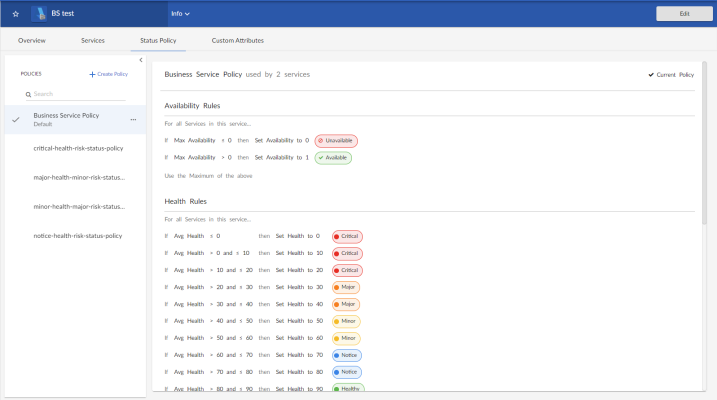
Task: Switch to the Services tab
Action: click(93, 40)
